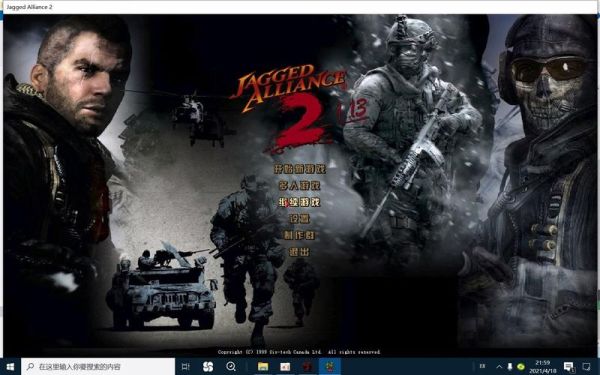Screen dimensions: 600x375
Task: Open the Windows Start menu
Action: [x=10, y=367]
